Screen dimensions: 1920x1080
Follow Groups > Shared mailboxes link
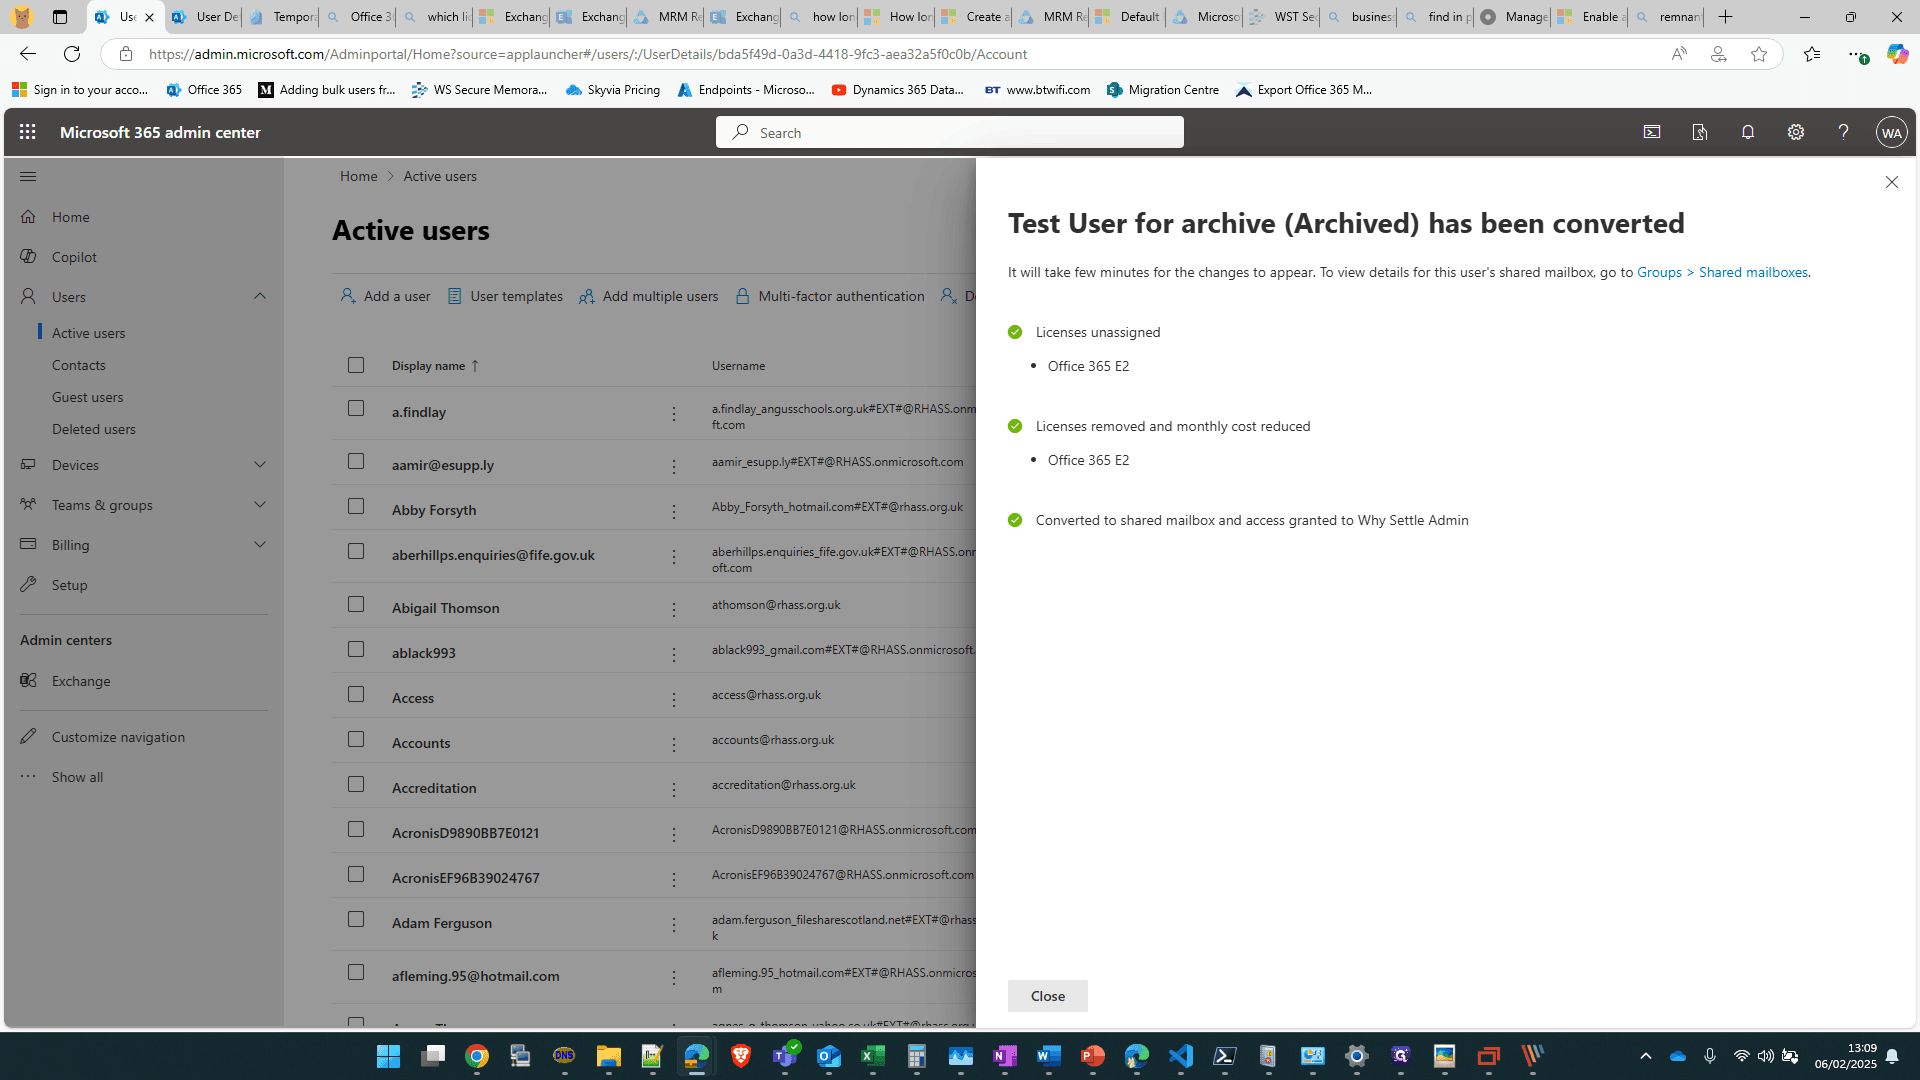(x=1722, y=272)
